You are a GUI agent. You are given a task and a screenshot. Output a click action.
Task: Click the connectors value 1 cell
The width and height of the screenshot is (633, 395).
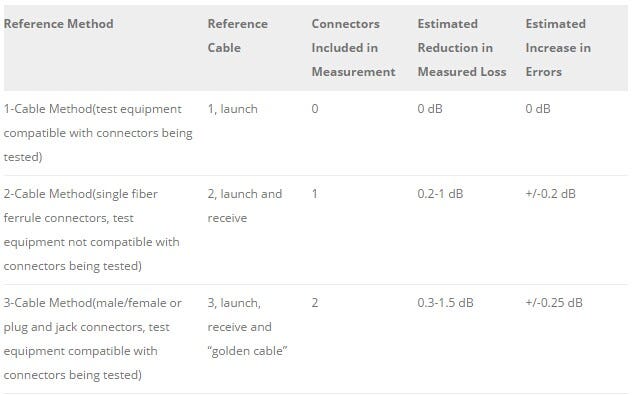(314, 194)
